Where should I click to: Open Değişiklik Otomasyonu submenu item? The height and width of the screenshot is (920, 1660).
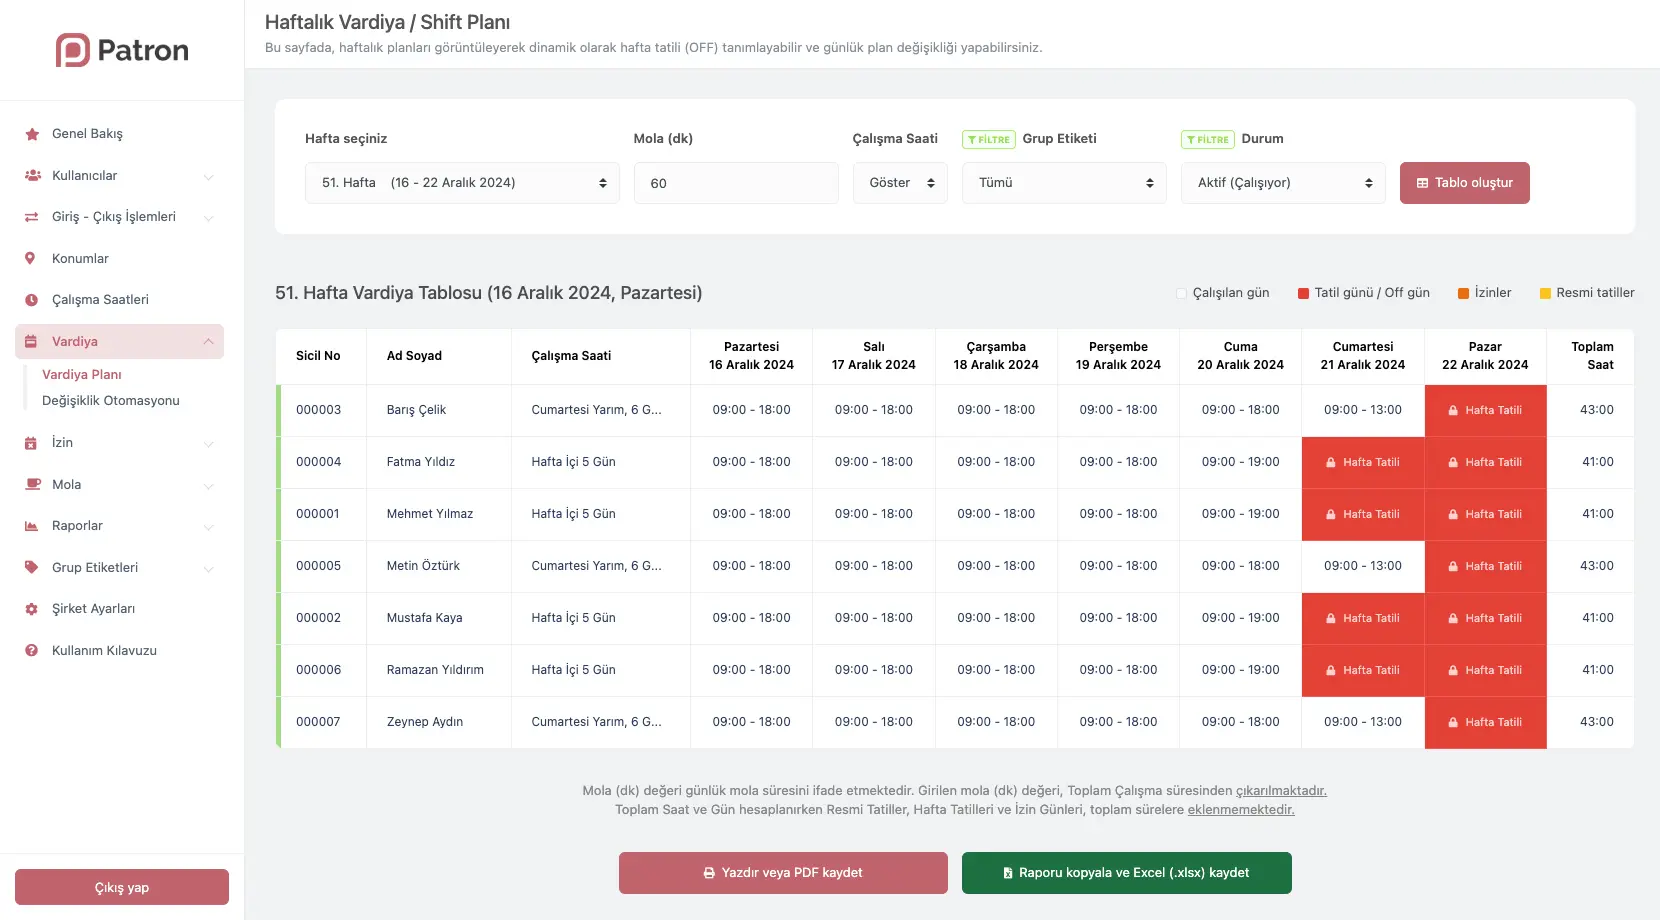[111, 401]
